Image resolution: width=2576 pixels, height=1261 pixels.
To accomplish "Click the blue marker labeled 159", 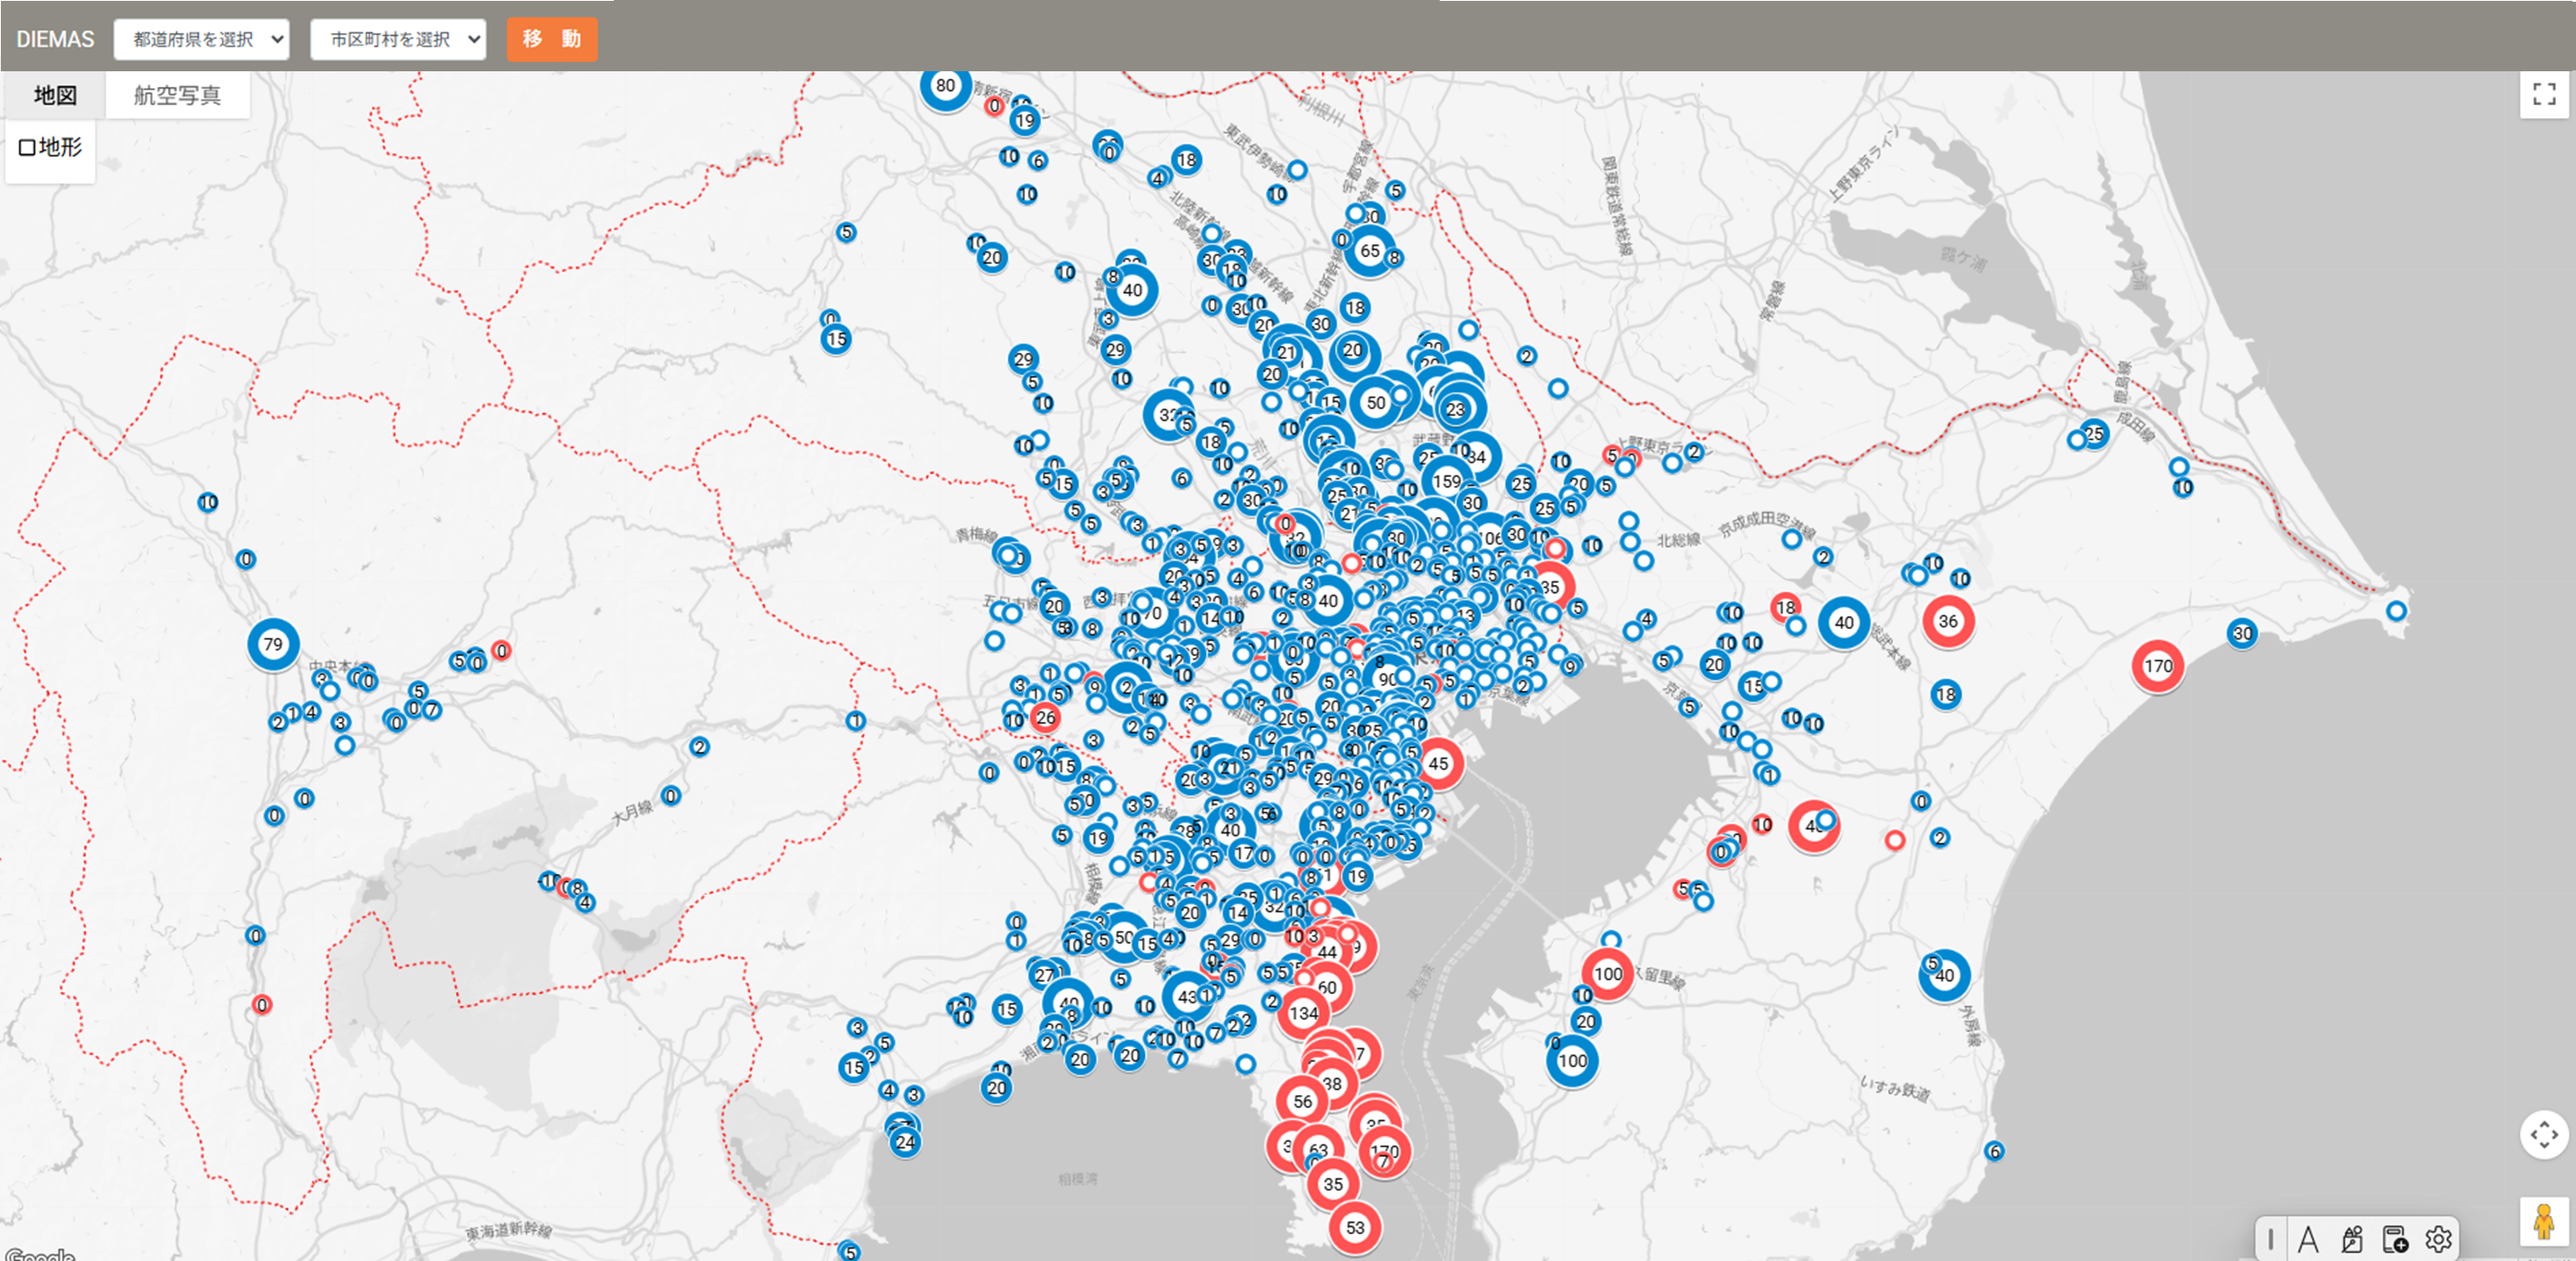I will tap(1446, 482).
